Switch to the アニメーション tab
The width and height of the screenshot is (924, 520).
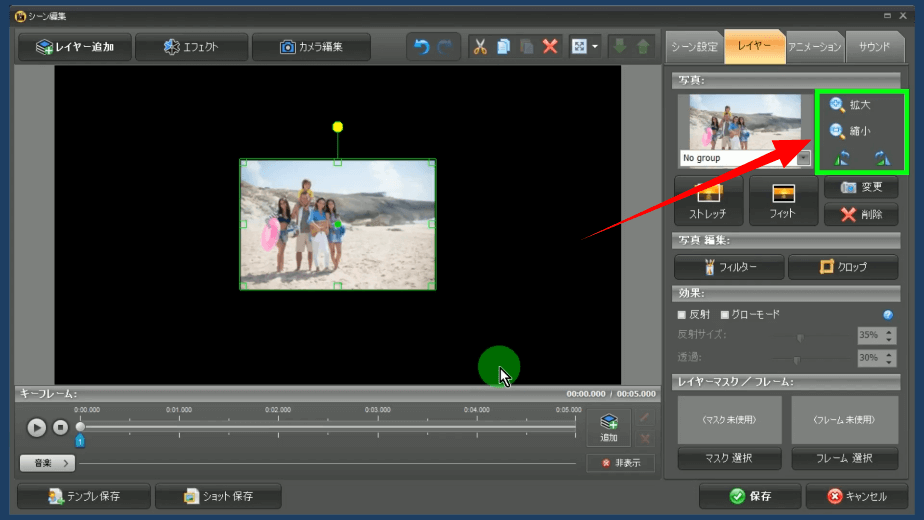[x=813, y=47]
